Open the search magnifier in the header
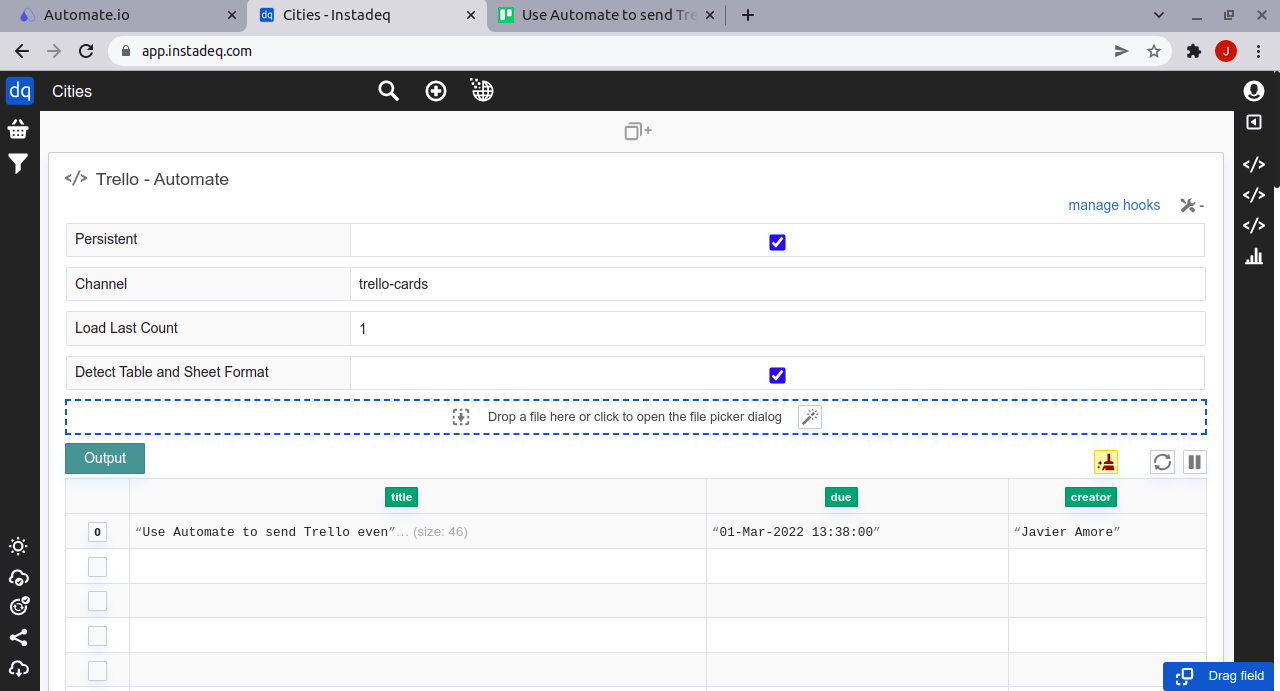Image resolution: width=1280 pixels, height=691 pixels. tap(388, 91)
